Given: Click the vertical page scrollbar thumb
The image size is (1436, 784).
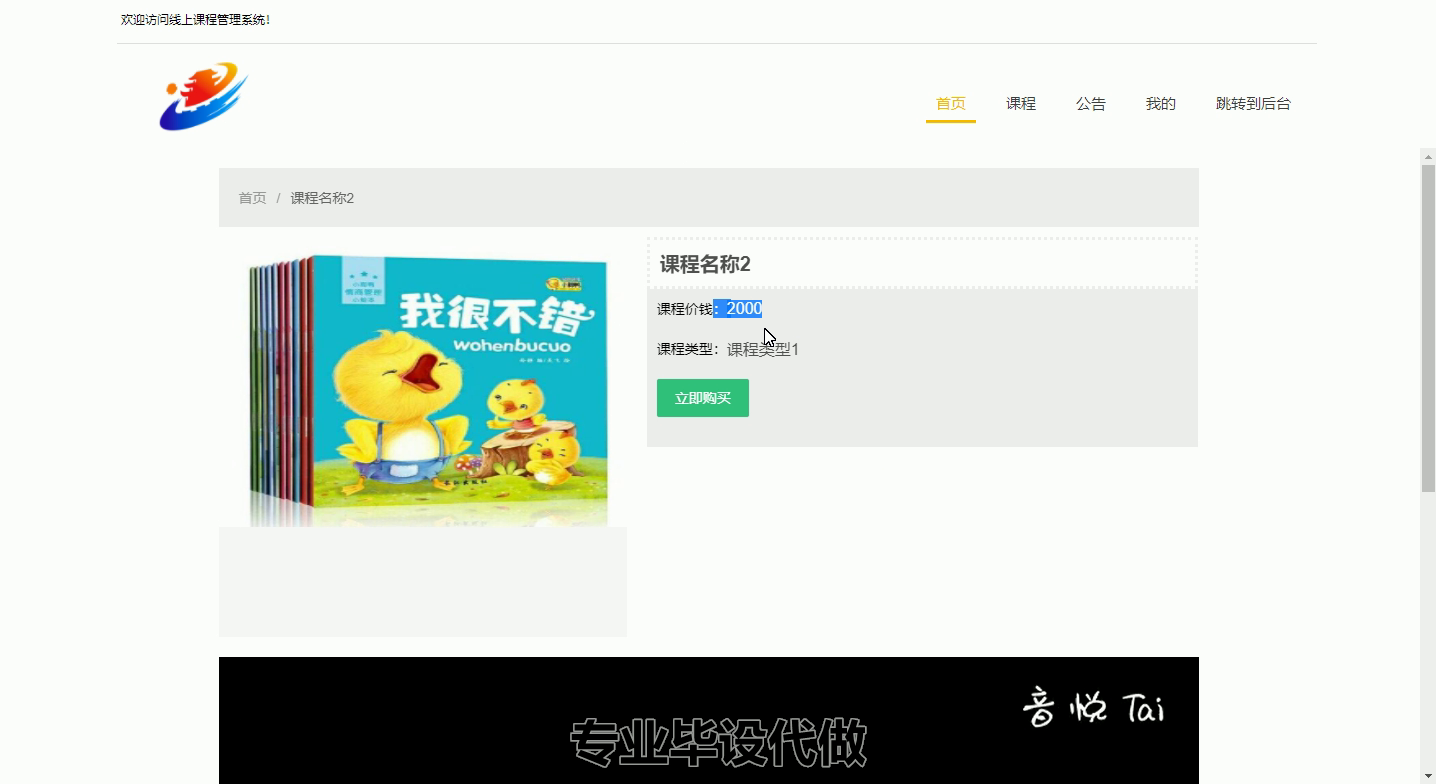Looking at the screenshot, I should [1428, 328].
